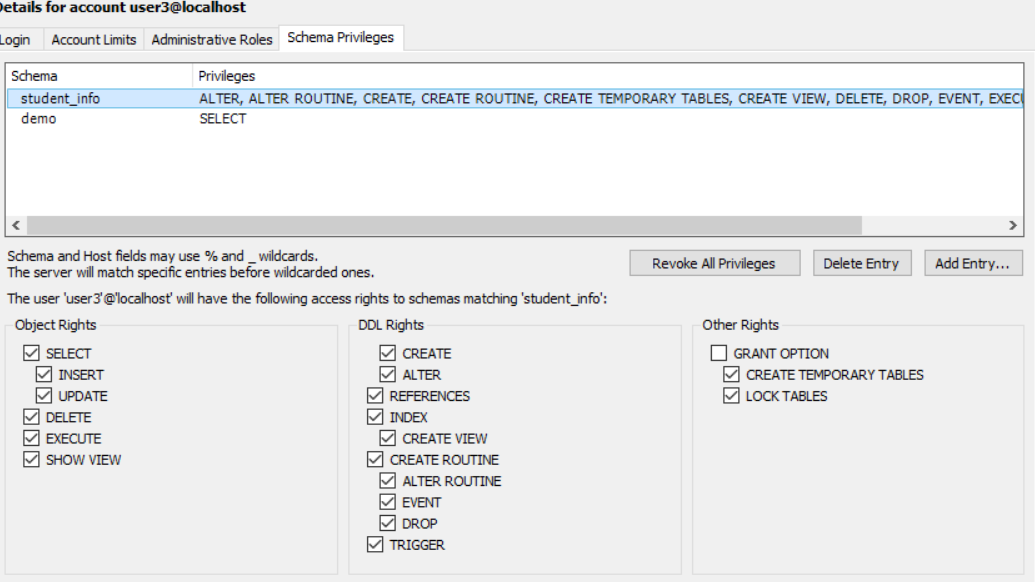Enable the GRANT OPTION checkbox
Viewport: 1035px width, 582px height.
tap(719, 353)
